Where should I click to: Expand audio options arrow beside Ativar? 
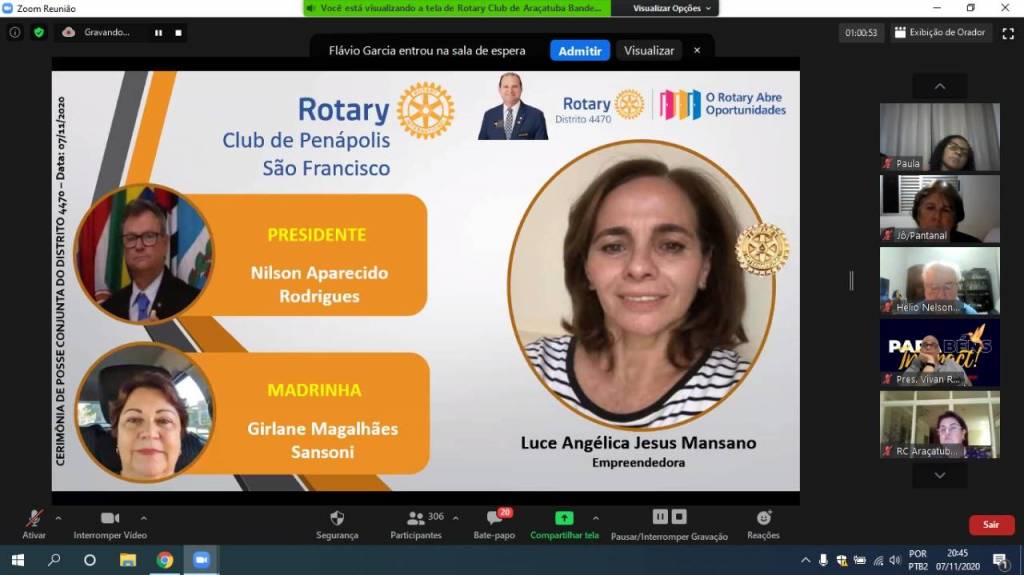58,518
